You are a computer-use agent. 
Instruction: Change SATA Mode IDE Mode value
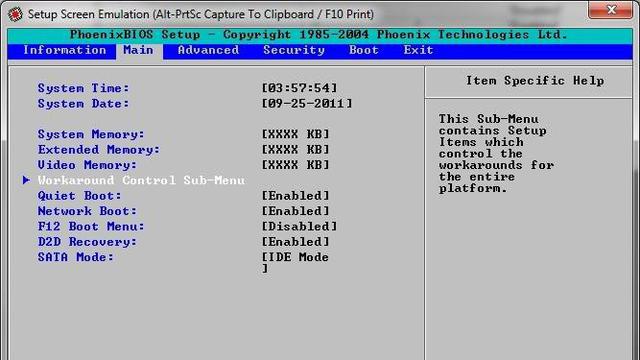(296, 262)
